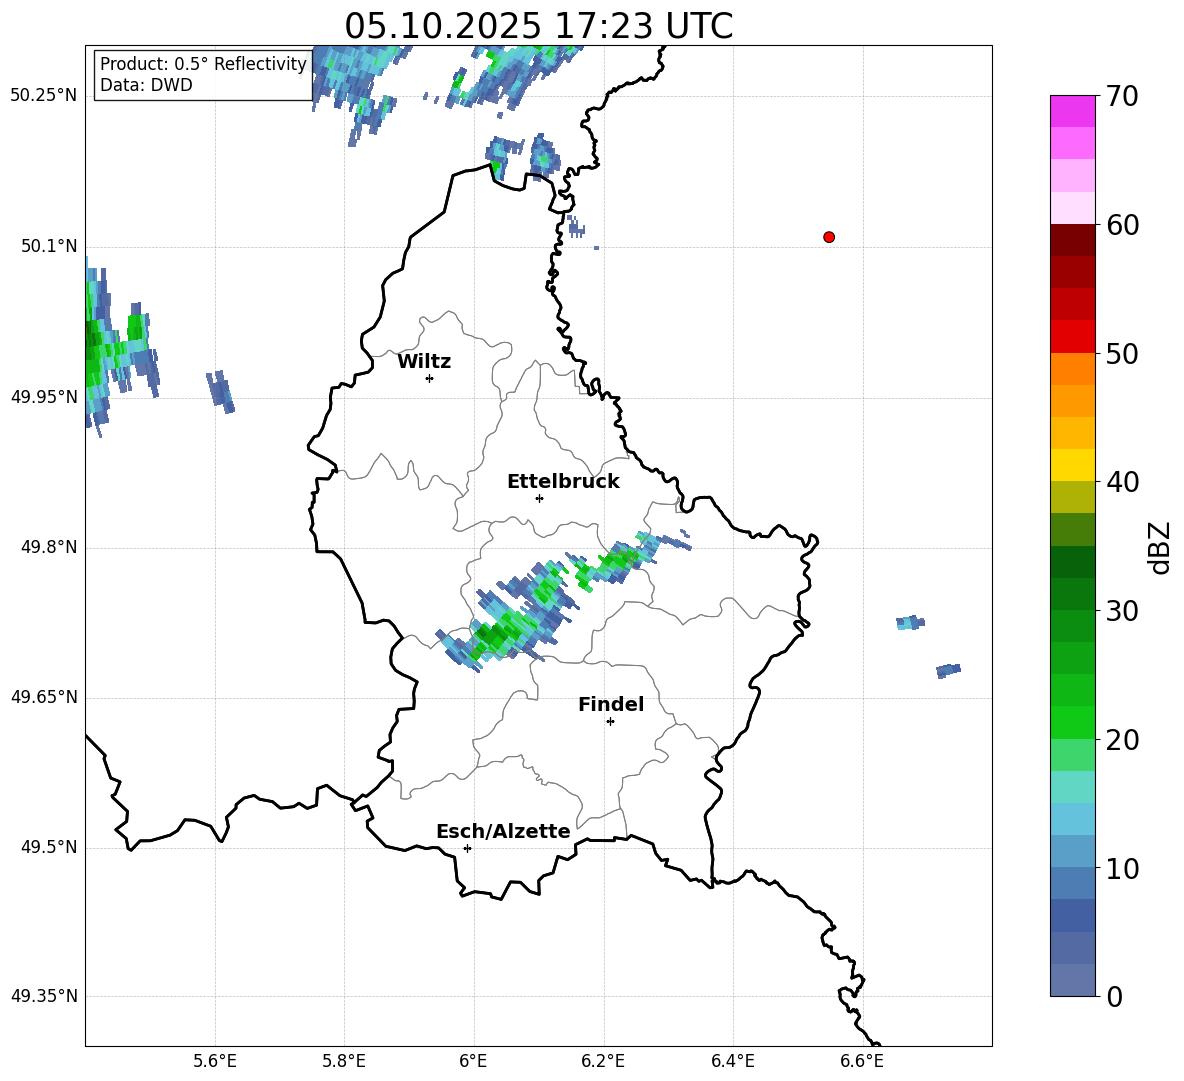
Task: Click the '6°E' longitude label
Action: [x=473, y=1061]
